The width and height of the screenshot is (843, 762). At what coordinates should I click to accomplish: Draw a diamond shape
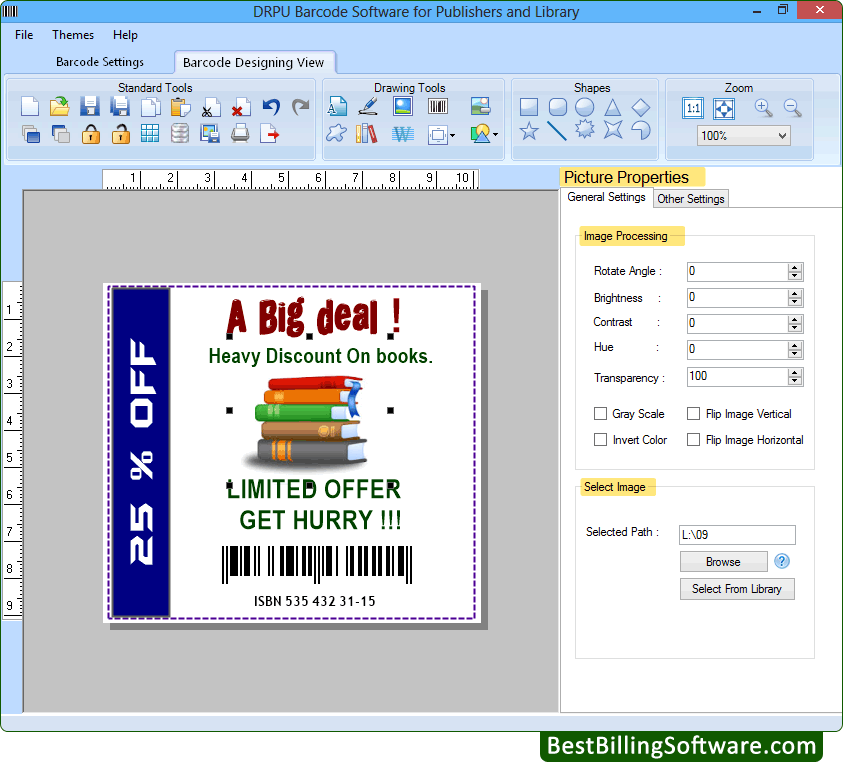(640, 107)
